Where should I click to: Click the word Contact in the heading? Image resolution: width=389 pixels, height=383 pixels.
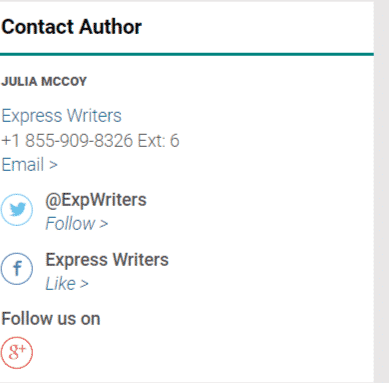point(38,27)
